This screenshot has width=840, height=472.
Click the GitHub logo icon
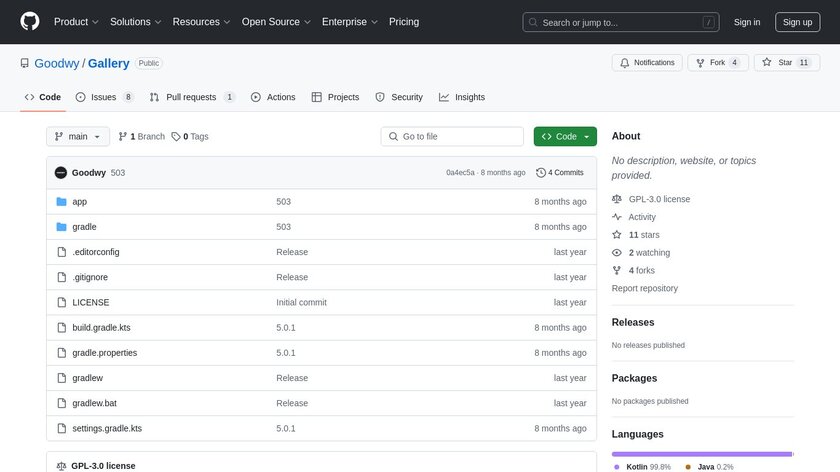coord(29,22)
